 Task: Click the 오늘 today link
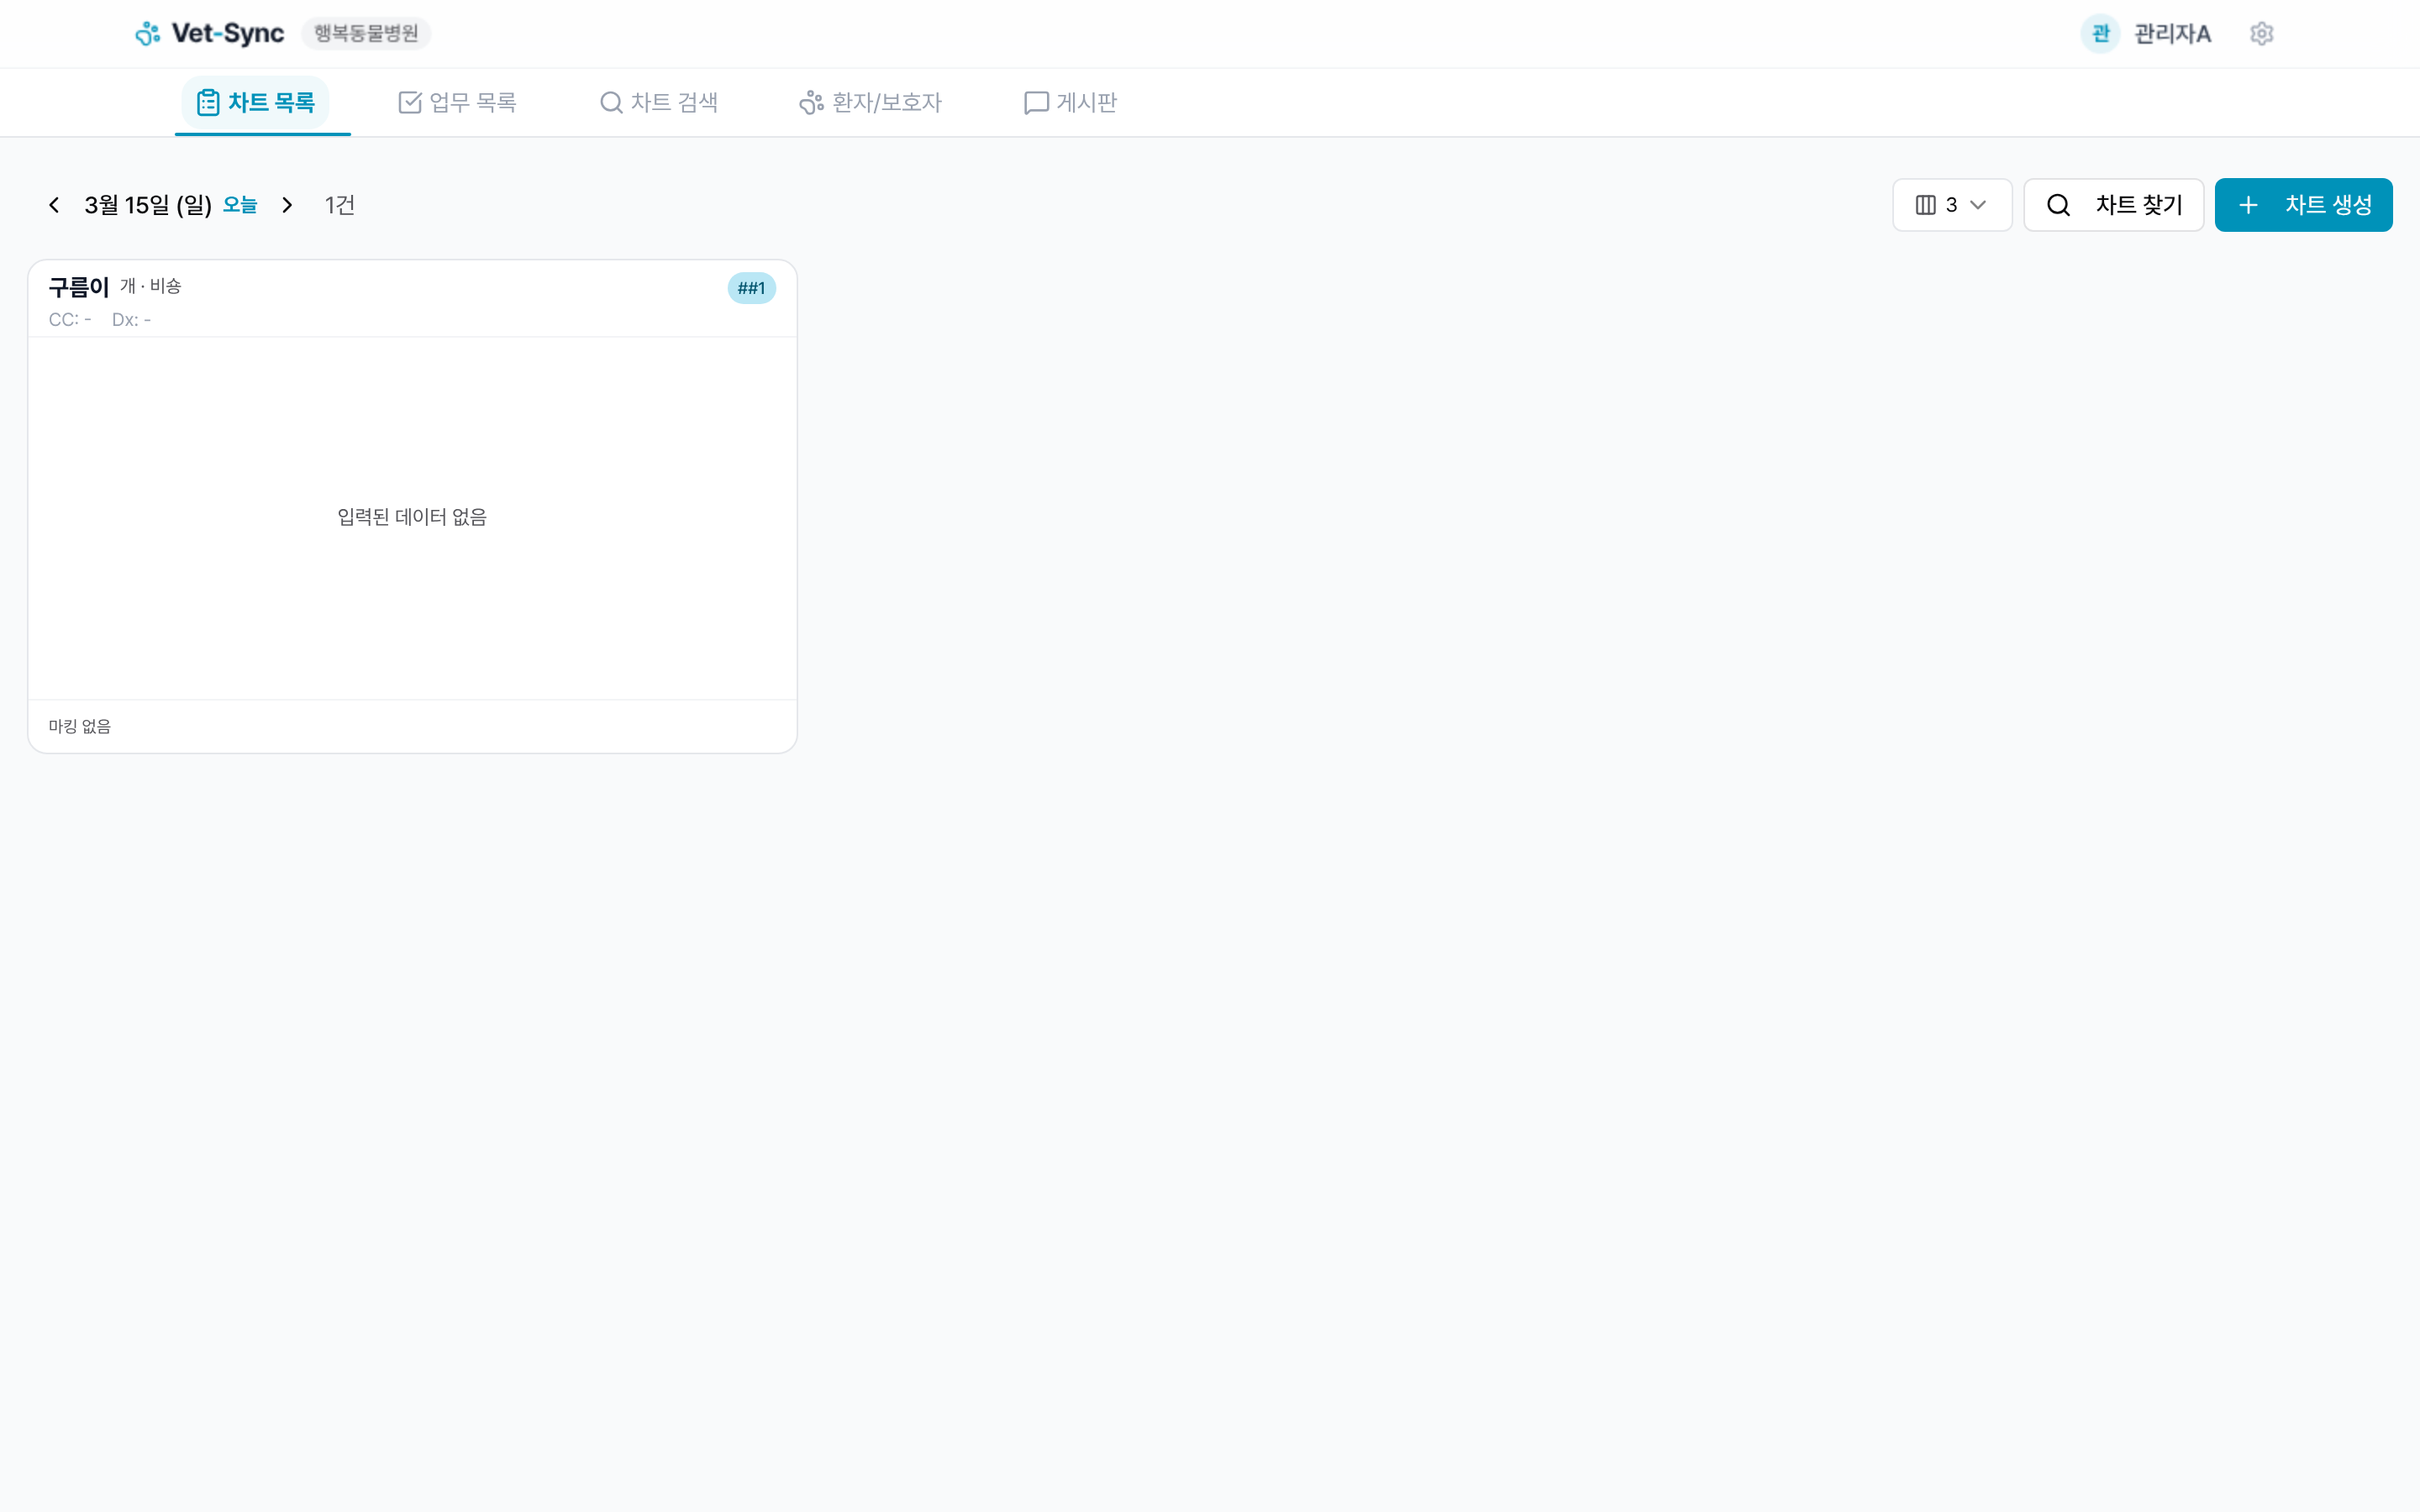click(240, 205)
